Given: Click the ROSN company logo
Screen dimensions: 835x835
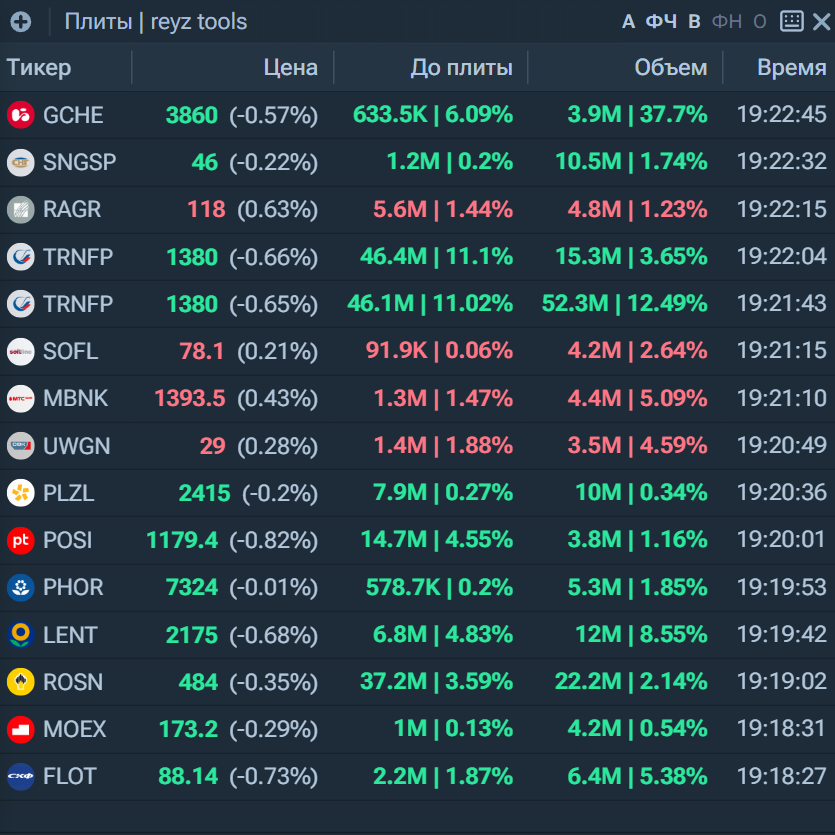Looking at the screenshot, I should (x=21, y=682).
